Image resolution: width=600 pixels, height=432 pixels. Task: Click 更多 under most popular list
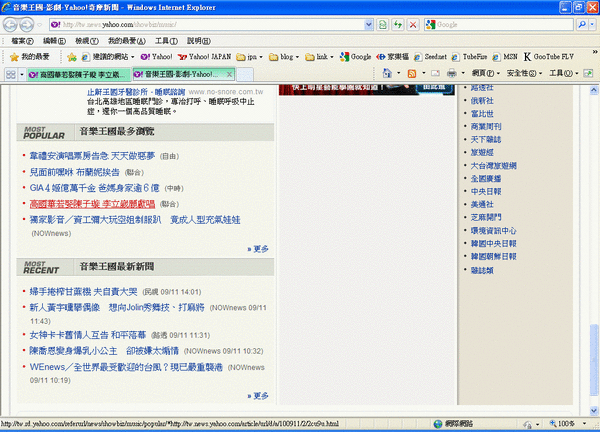pos(258,249)
